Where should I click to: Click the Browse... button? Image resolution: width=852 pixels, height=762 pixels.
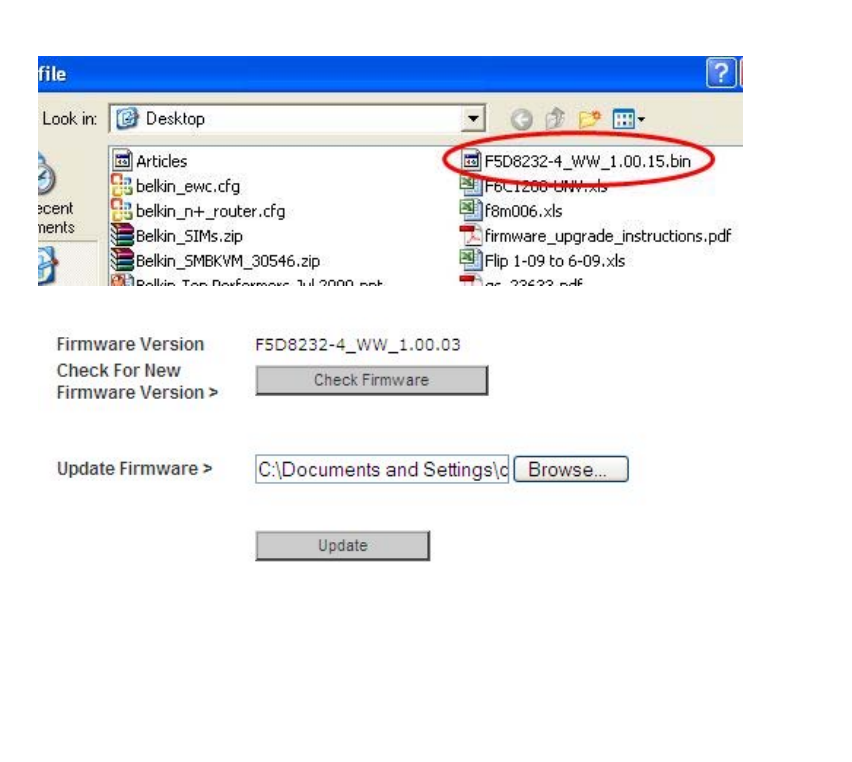pos(571,469)
